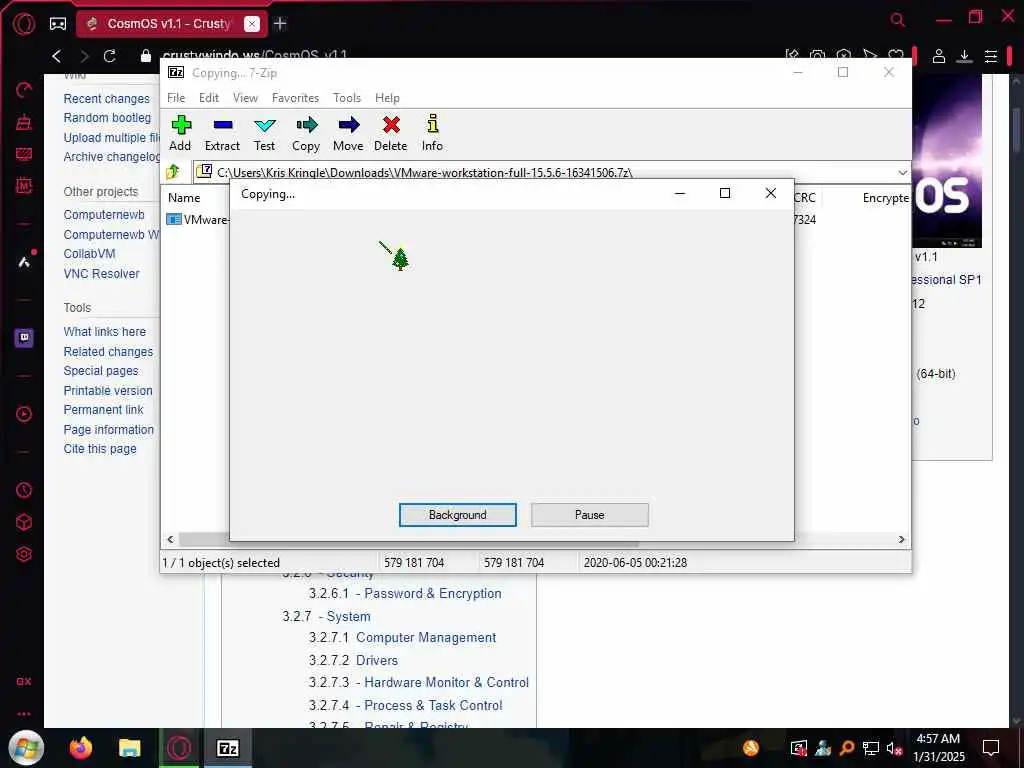Run the Test archive tool
Image resolution: width=1024 pixels, height=768 pixels.
264,133
